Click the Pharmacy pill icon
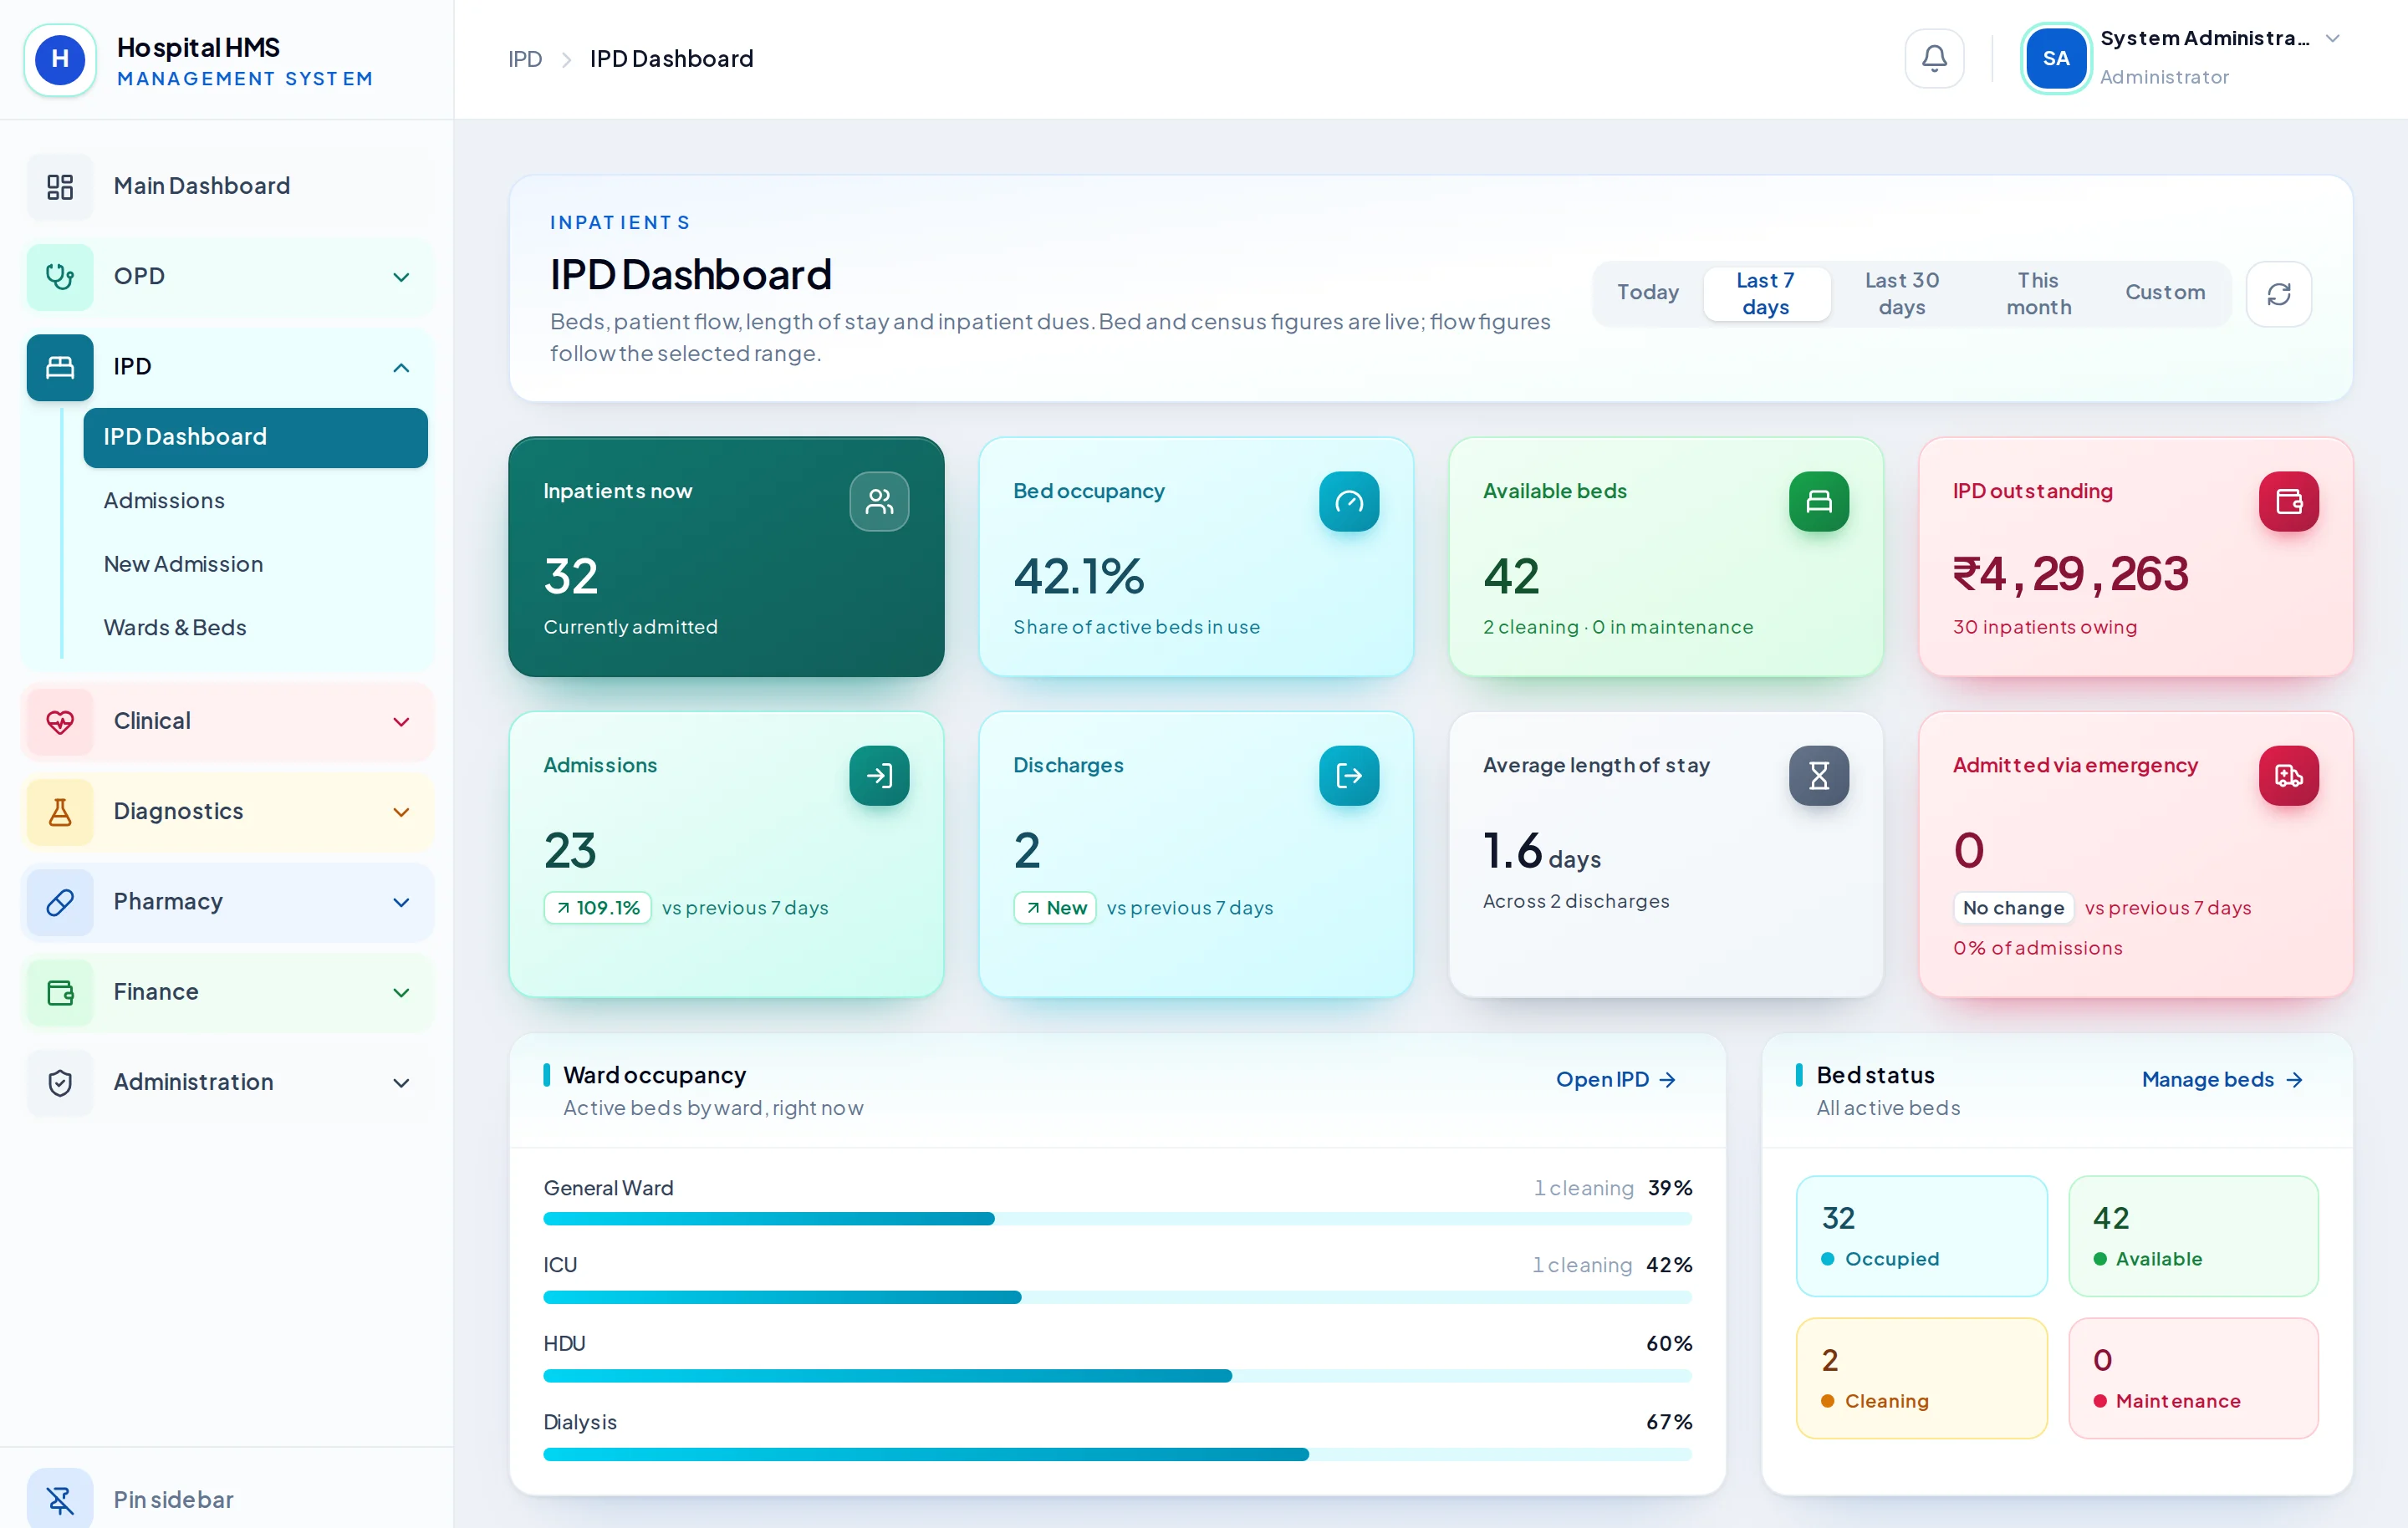 tap(60, 902)
